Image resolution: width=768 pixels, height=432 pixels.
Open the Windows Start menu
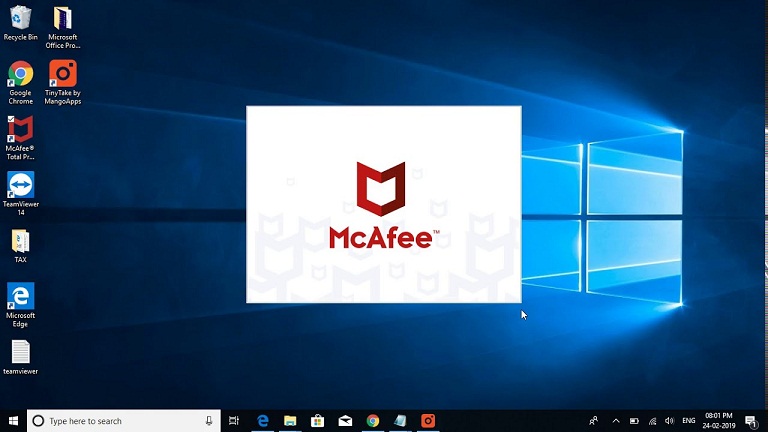[13, 421]
